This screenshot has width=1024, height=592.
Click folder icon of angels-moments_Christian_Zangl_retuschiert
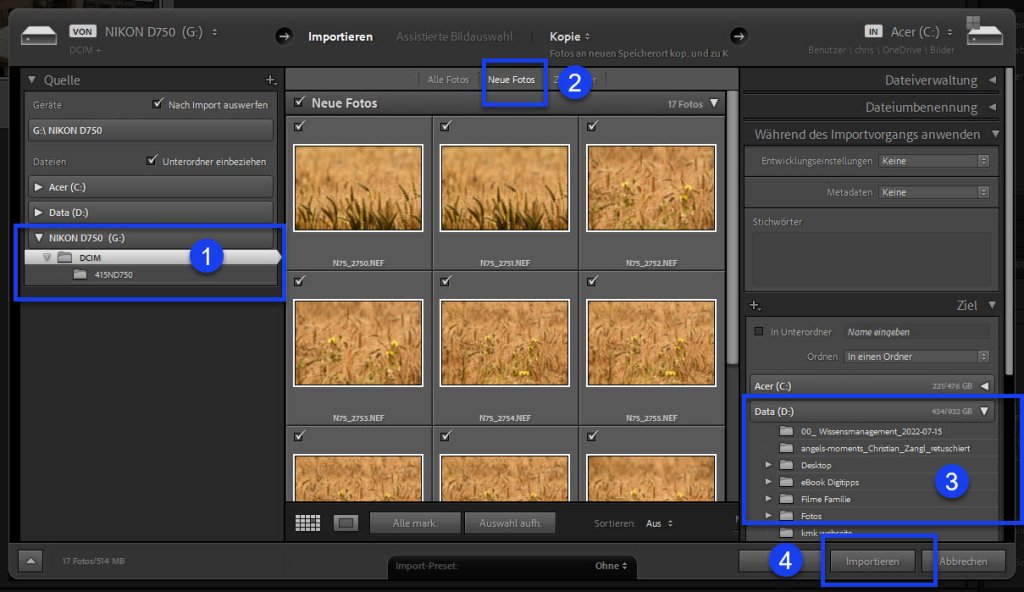[x=786, y=448]
